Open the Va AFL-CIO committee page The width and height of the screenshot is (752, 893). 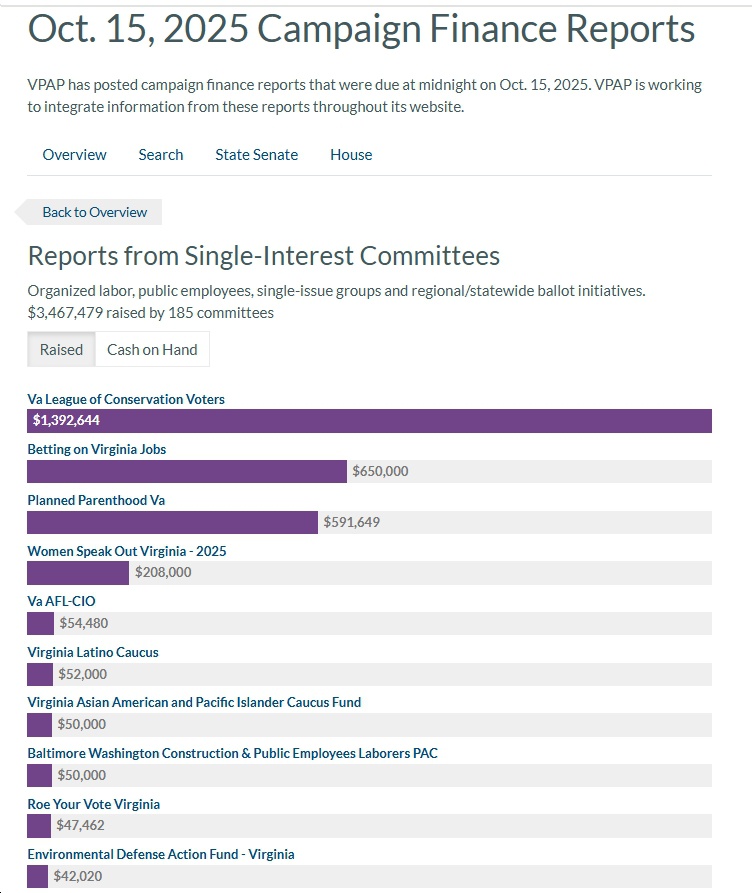[61, 601]
